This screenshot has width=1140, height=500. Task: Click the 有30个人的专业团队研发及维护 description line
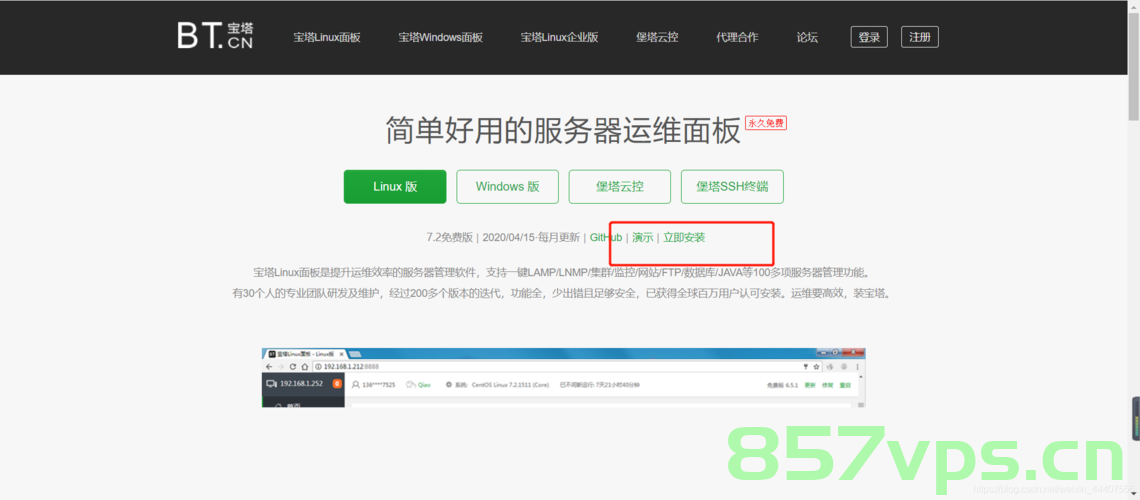click(561, 294)
